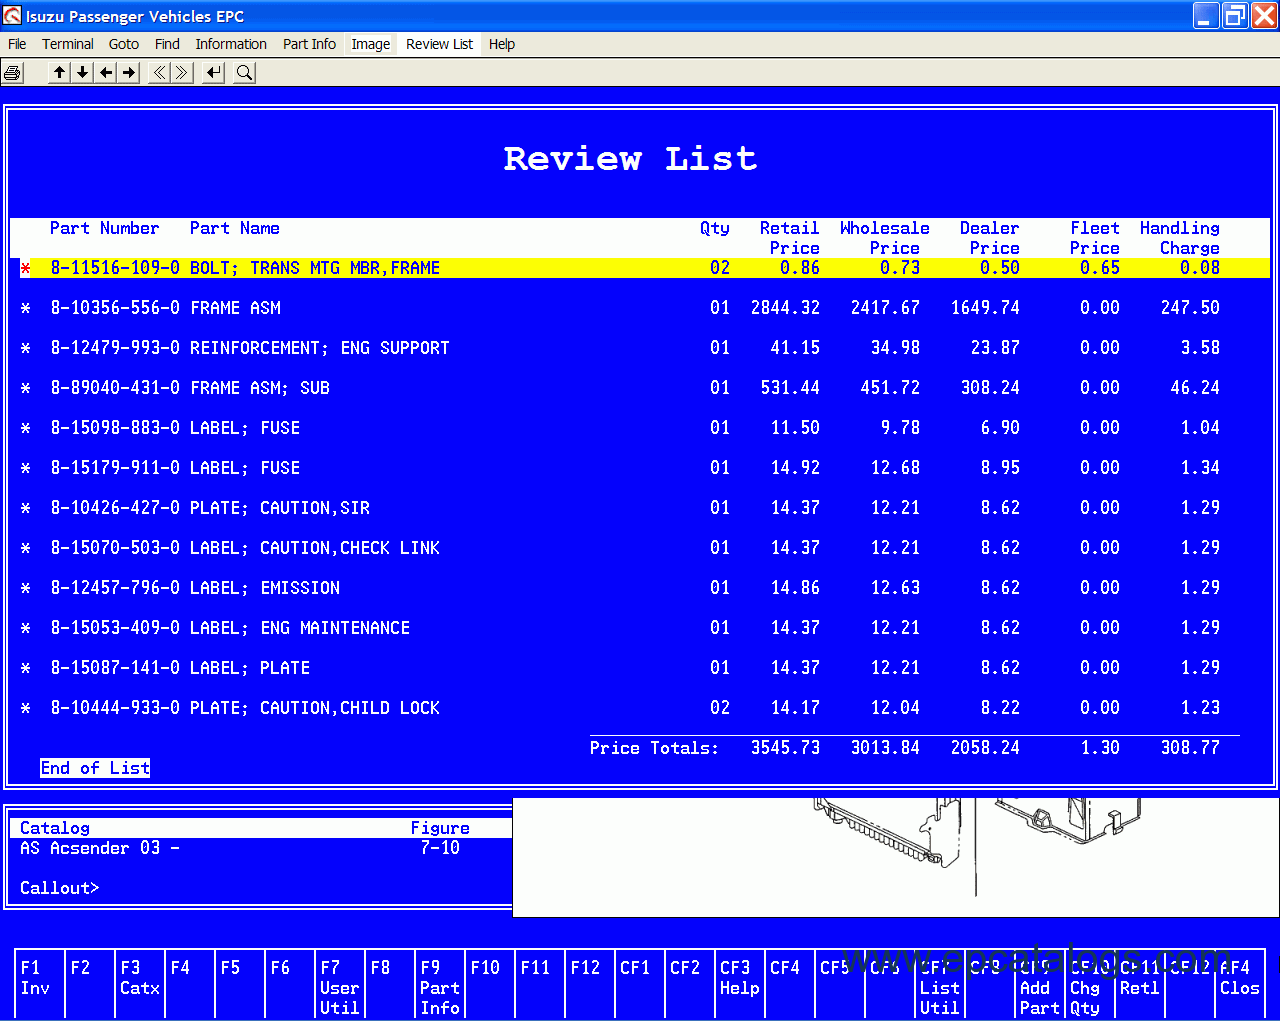Viewport: 1280px width, 1021px height.
Task: Select part number 8-15179-911-0 LABEL; FUSE
Action: 640,468
